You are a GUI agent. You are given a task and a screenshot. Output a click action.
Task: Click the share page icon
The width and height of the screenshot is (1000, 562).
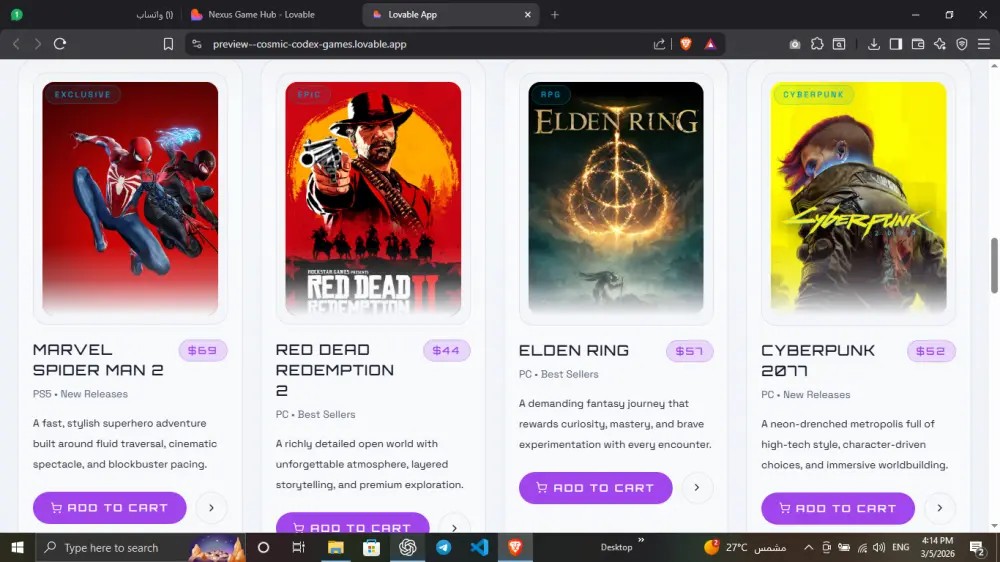[x=659, y=44]
